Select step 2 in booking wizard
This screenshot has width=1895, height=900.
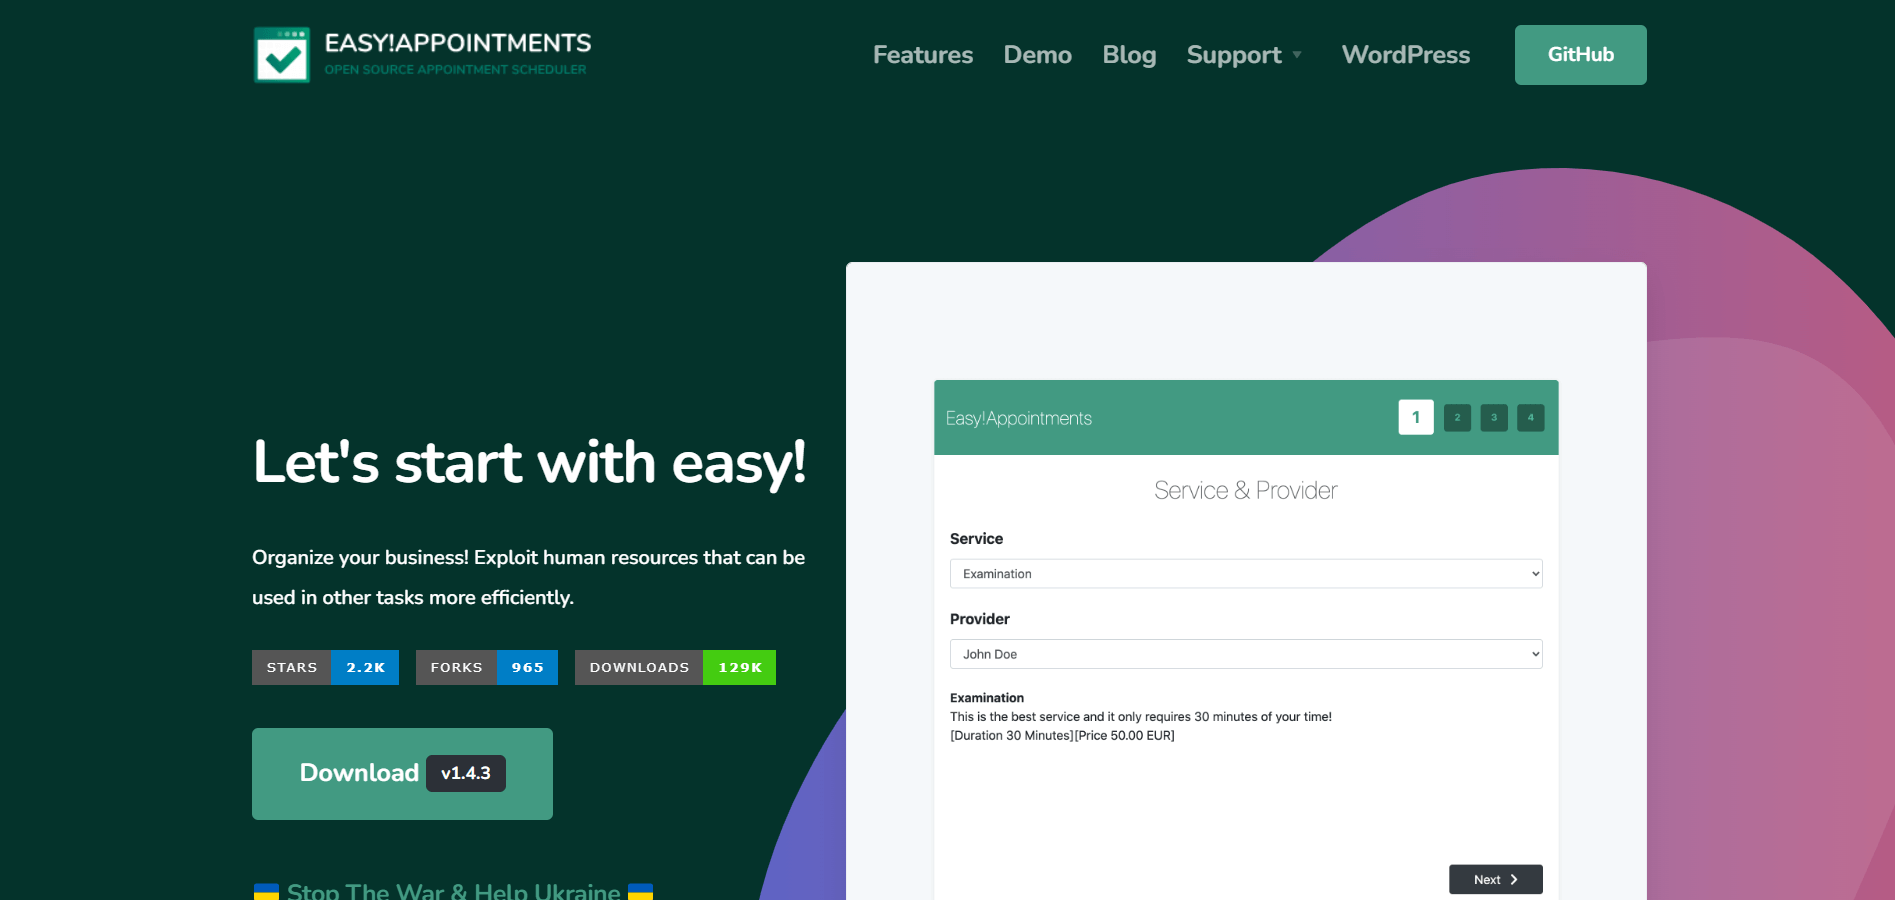coord(1457,417)
